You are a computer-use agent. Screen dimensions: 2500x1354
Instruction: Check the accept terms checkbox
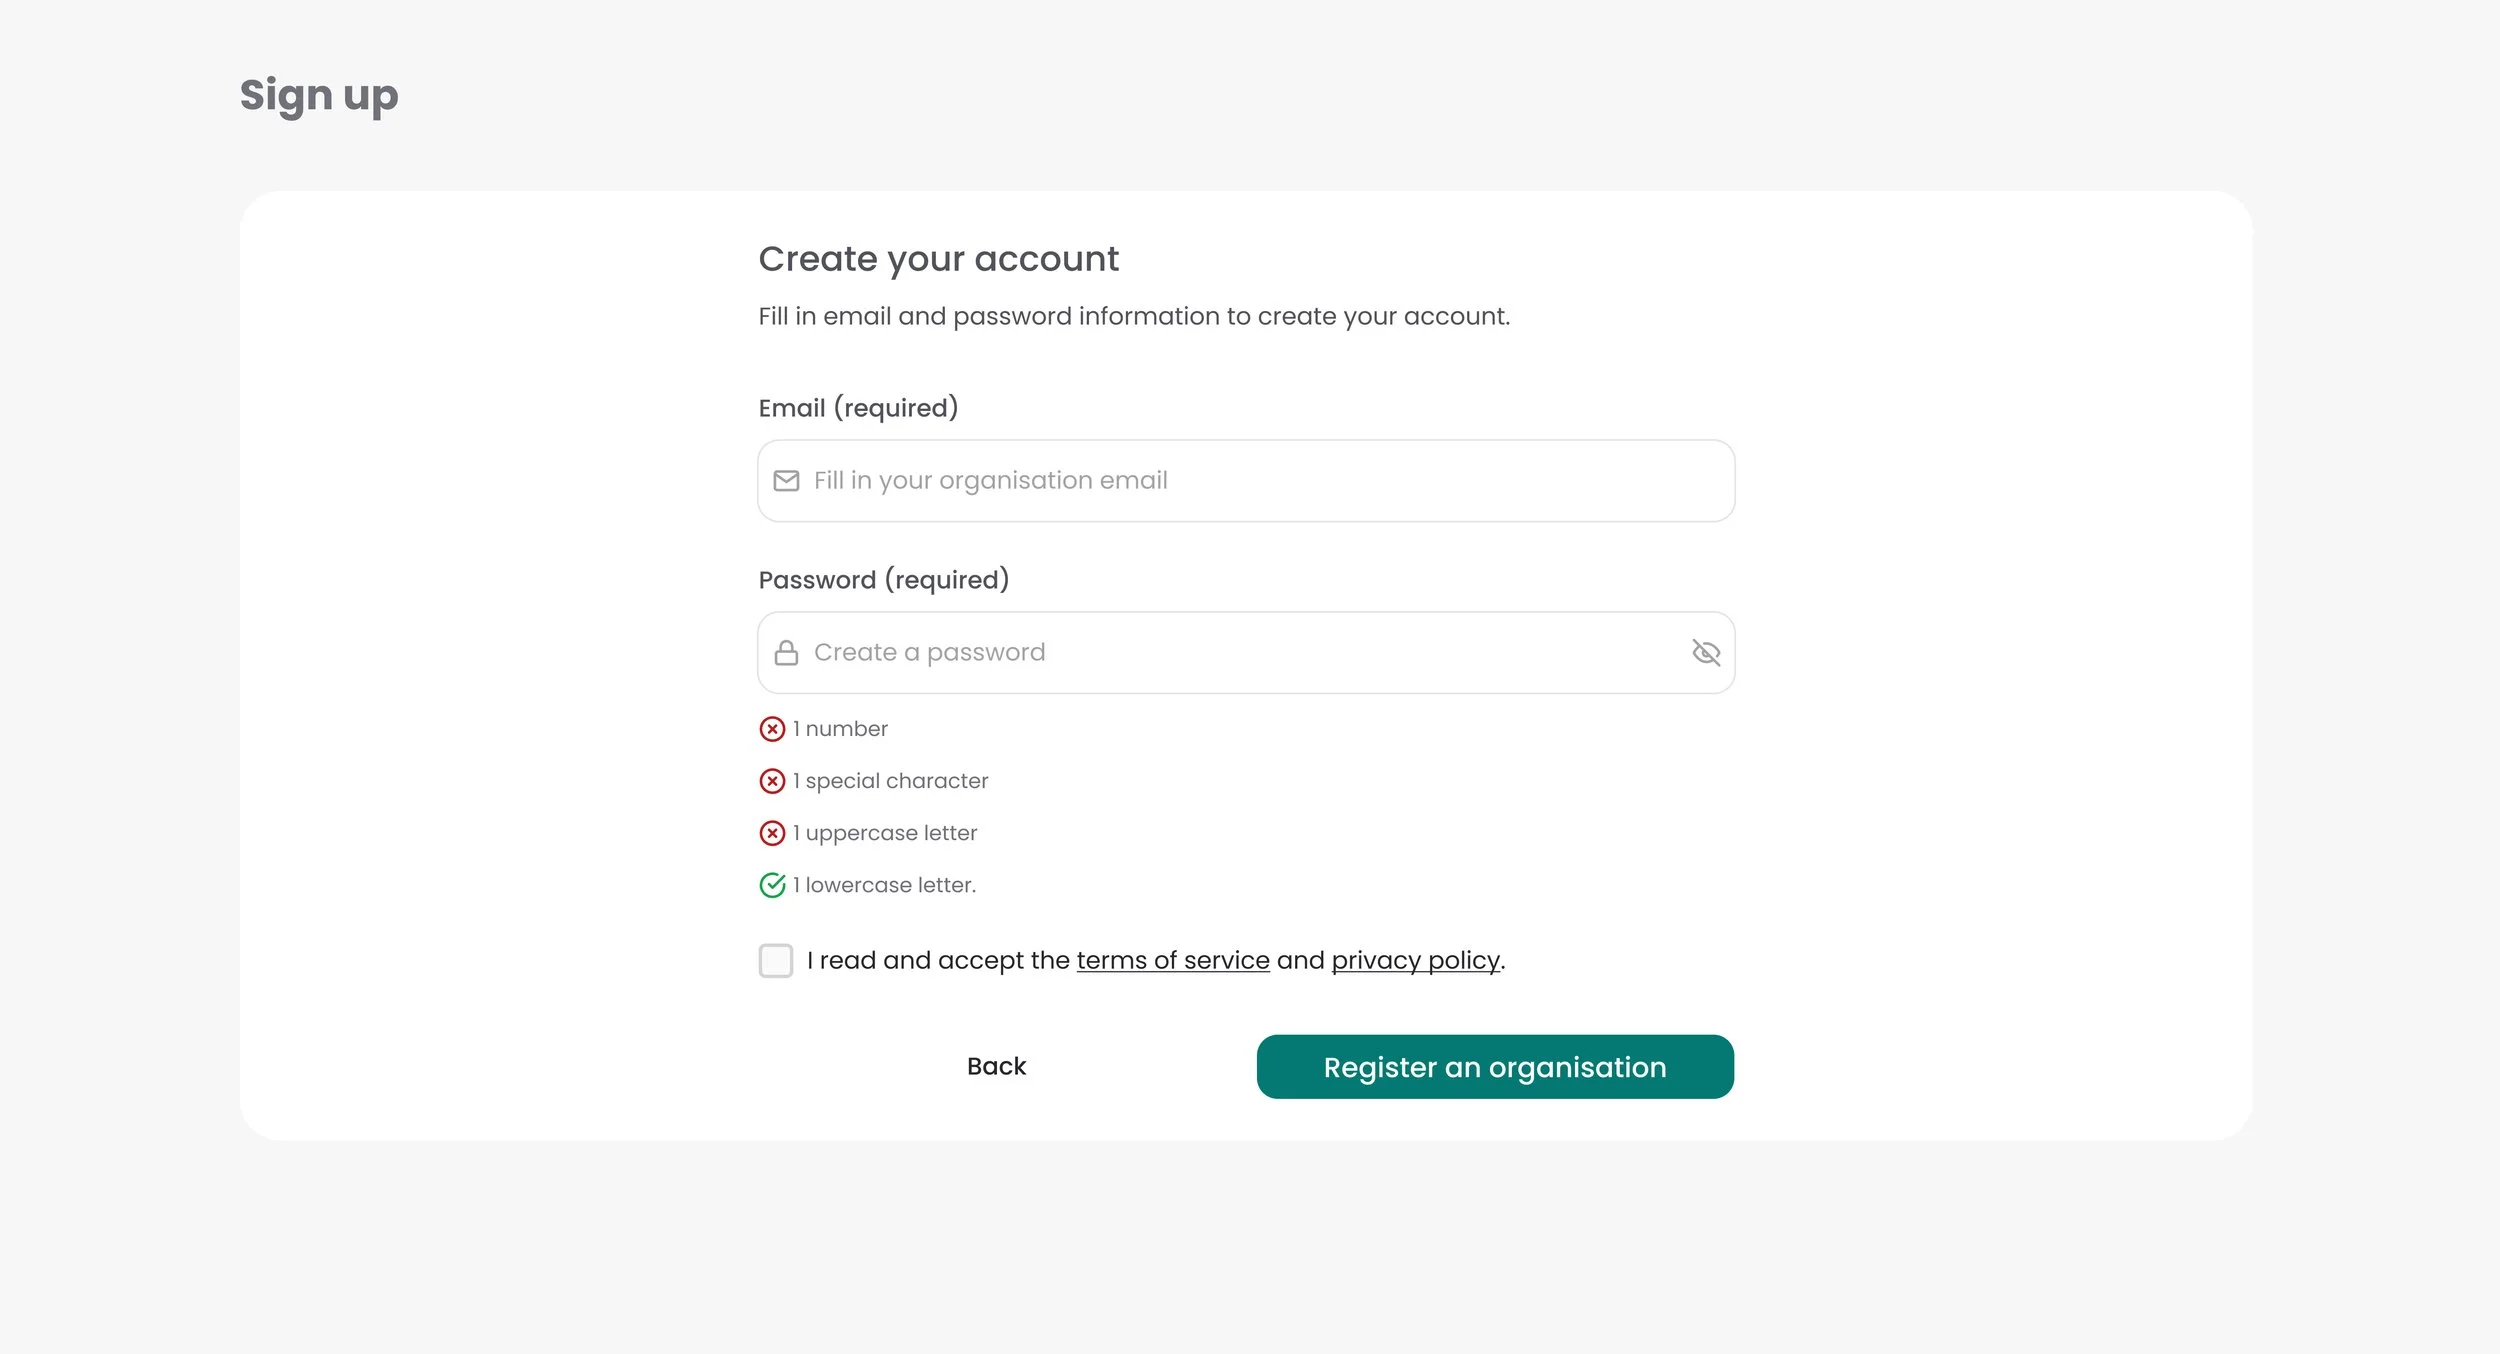pyautogui.click(x=776, y=961)
